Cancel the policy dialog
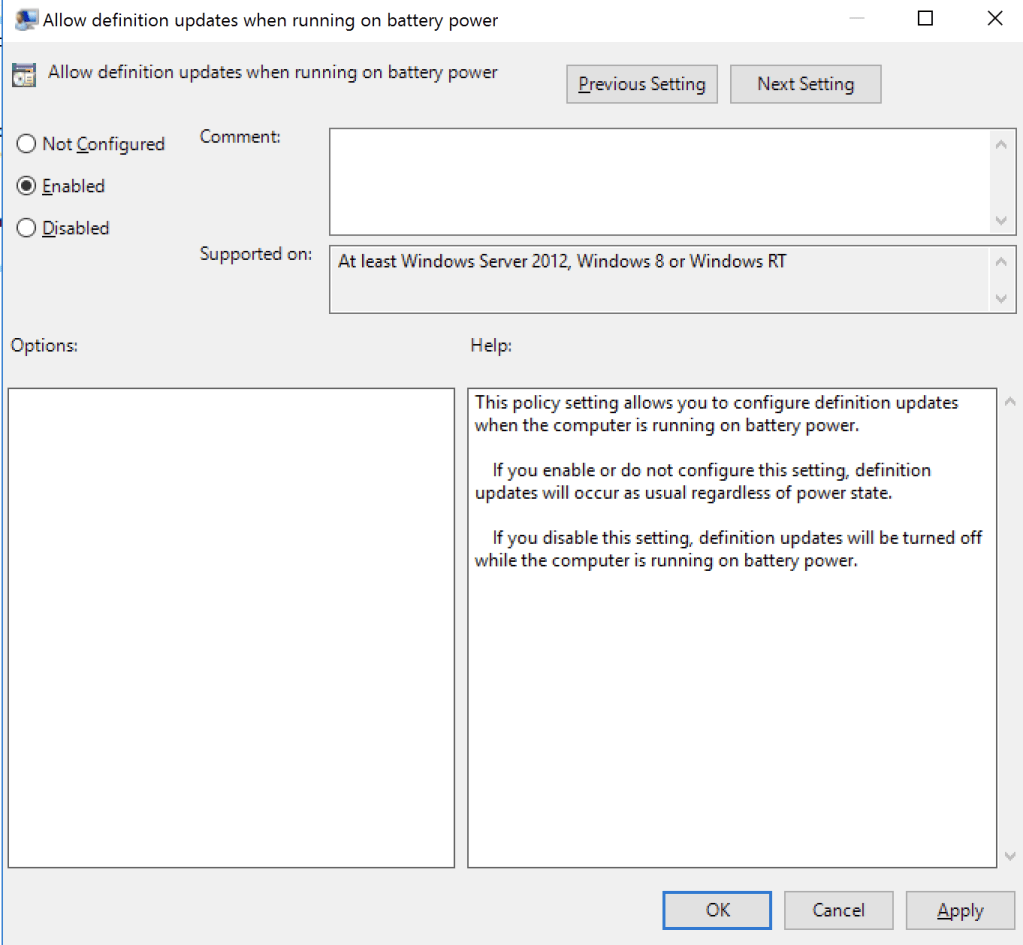Image resolution: width=1023 pixels, height=945 pixels. click(838, 910)
